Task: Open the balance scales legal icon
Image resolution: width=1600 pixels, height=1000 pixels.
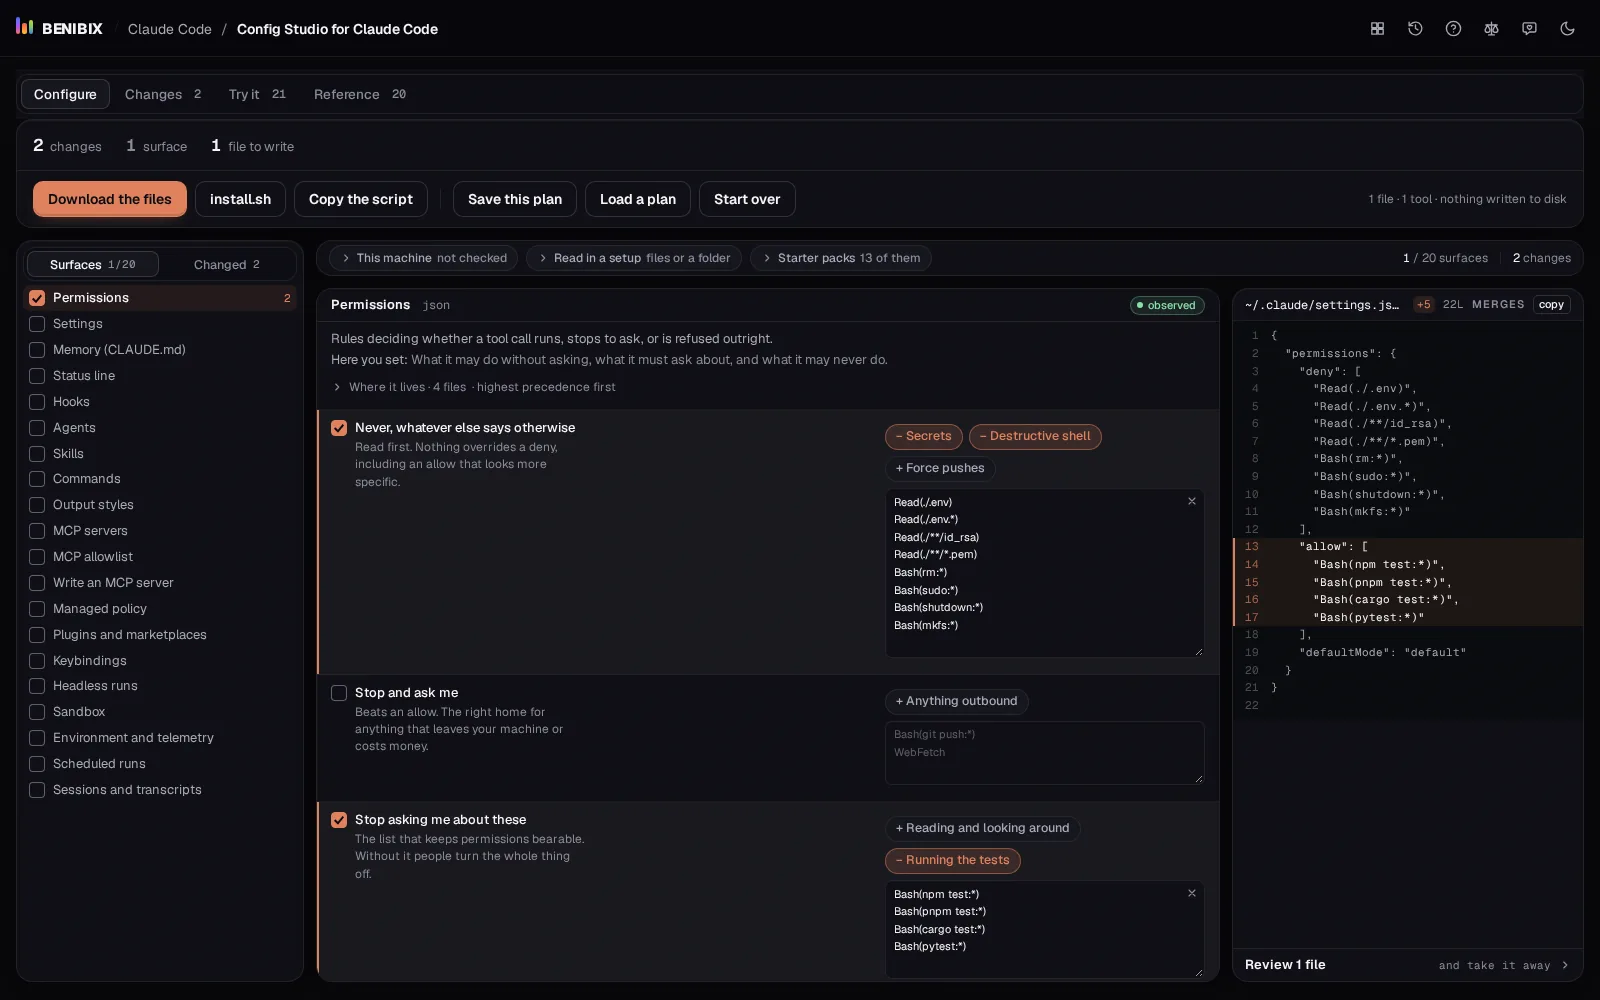Action: 1491,29
